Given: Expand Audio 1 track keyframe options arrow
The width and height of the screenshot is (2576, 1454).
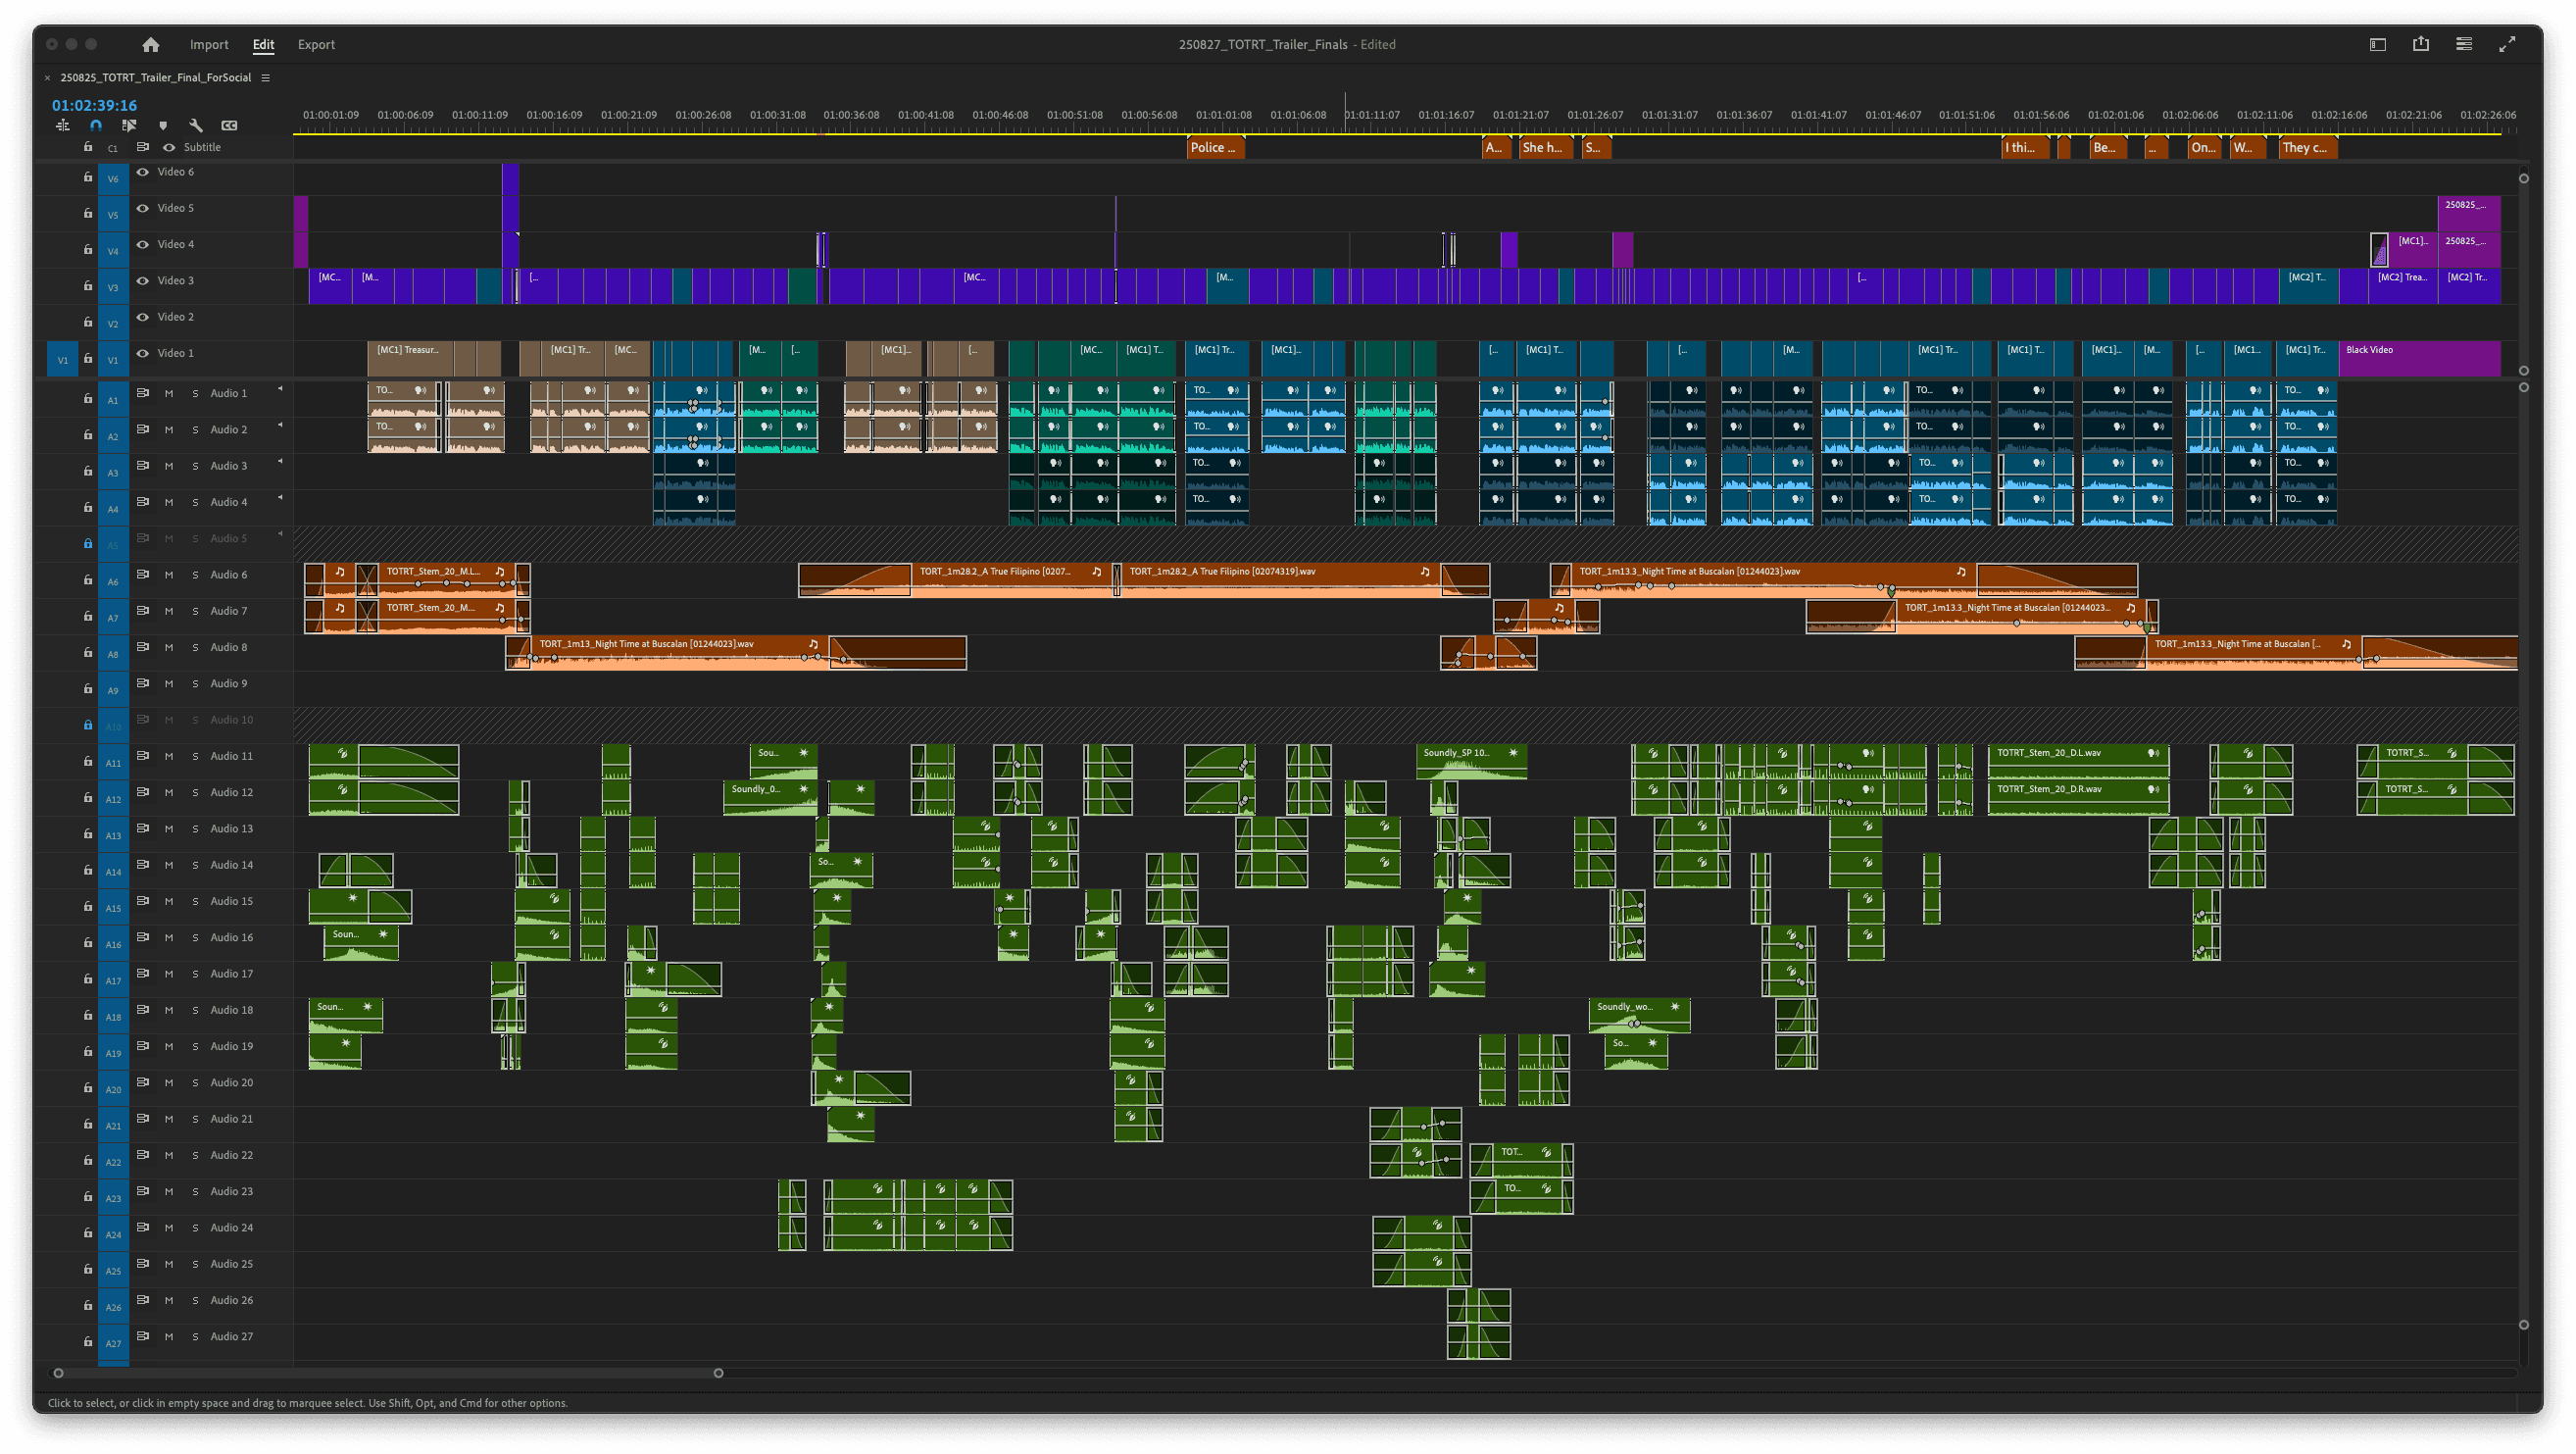Looking at the screenshot, I should 280,389.
